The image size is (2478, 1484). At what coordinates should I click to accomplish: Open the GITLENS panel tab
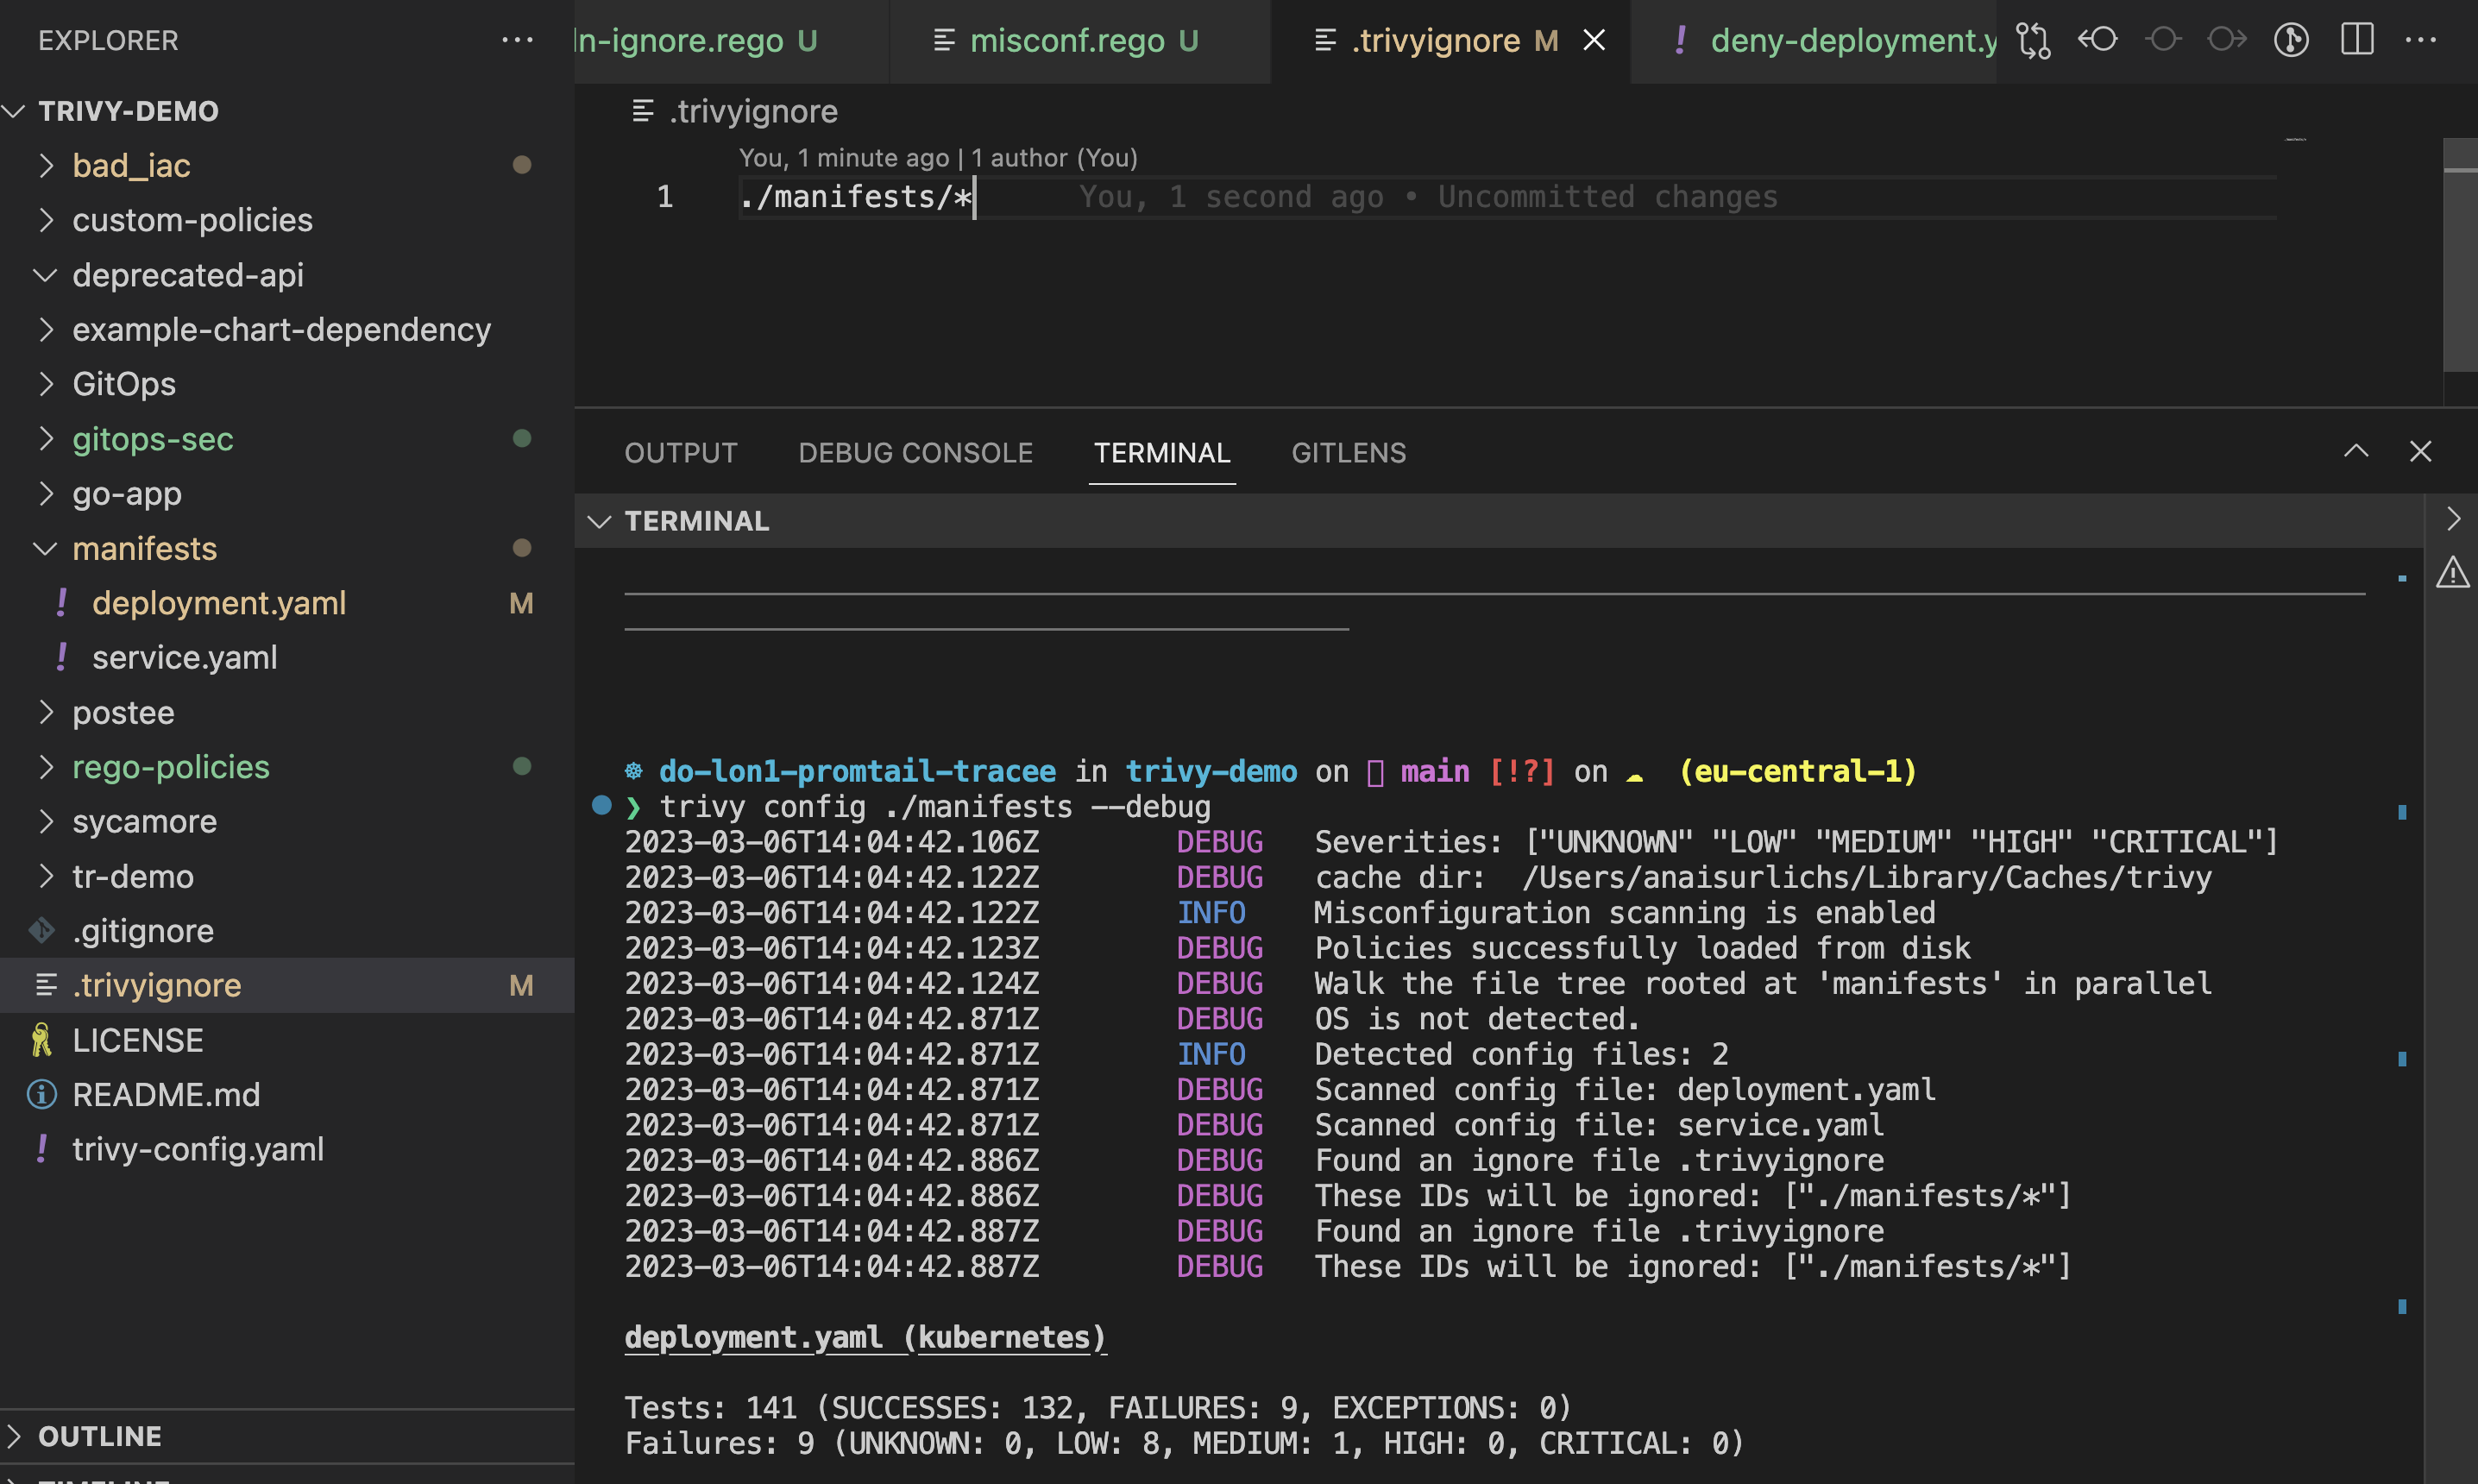(x=1348, y=453)
